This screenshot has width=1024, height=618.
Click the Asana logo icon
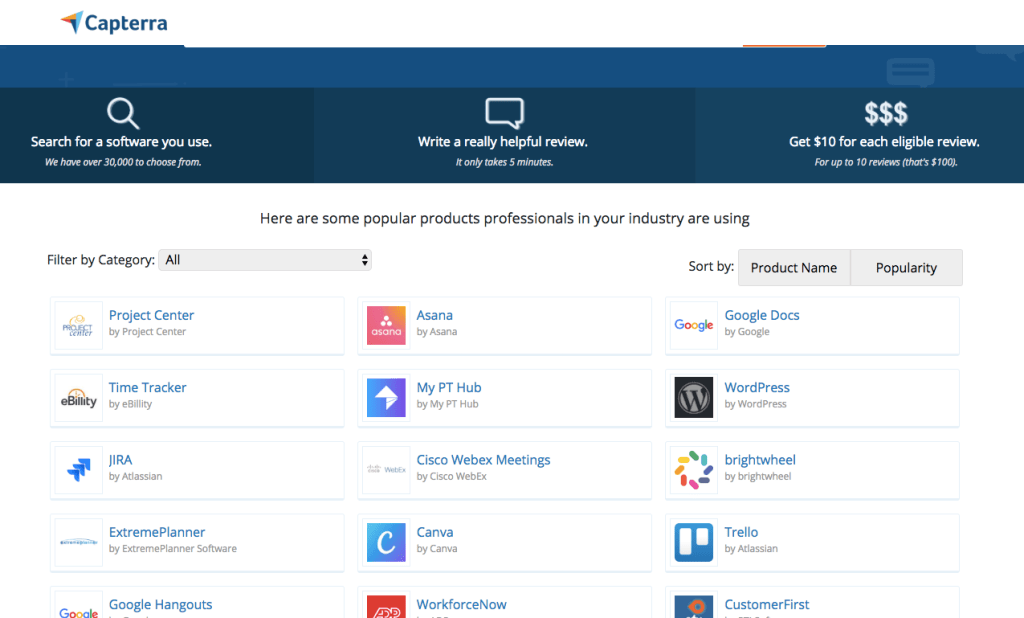386,325
